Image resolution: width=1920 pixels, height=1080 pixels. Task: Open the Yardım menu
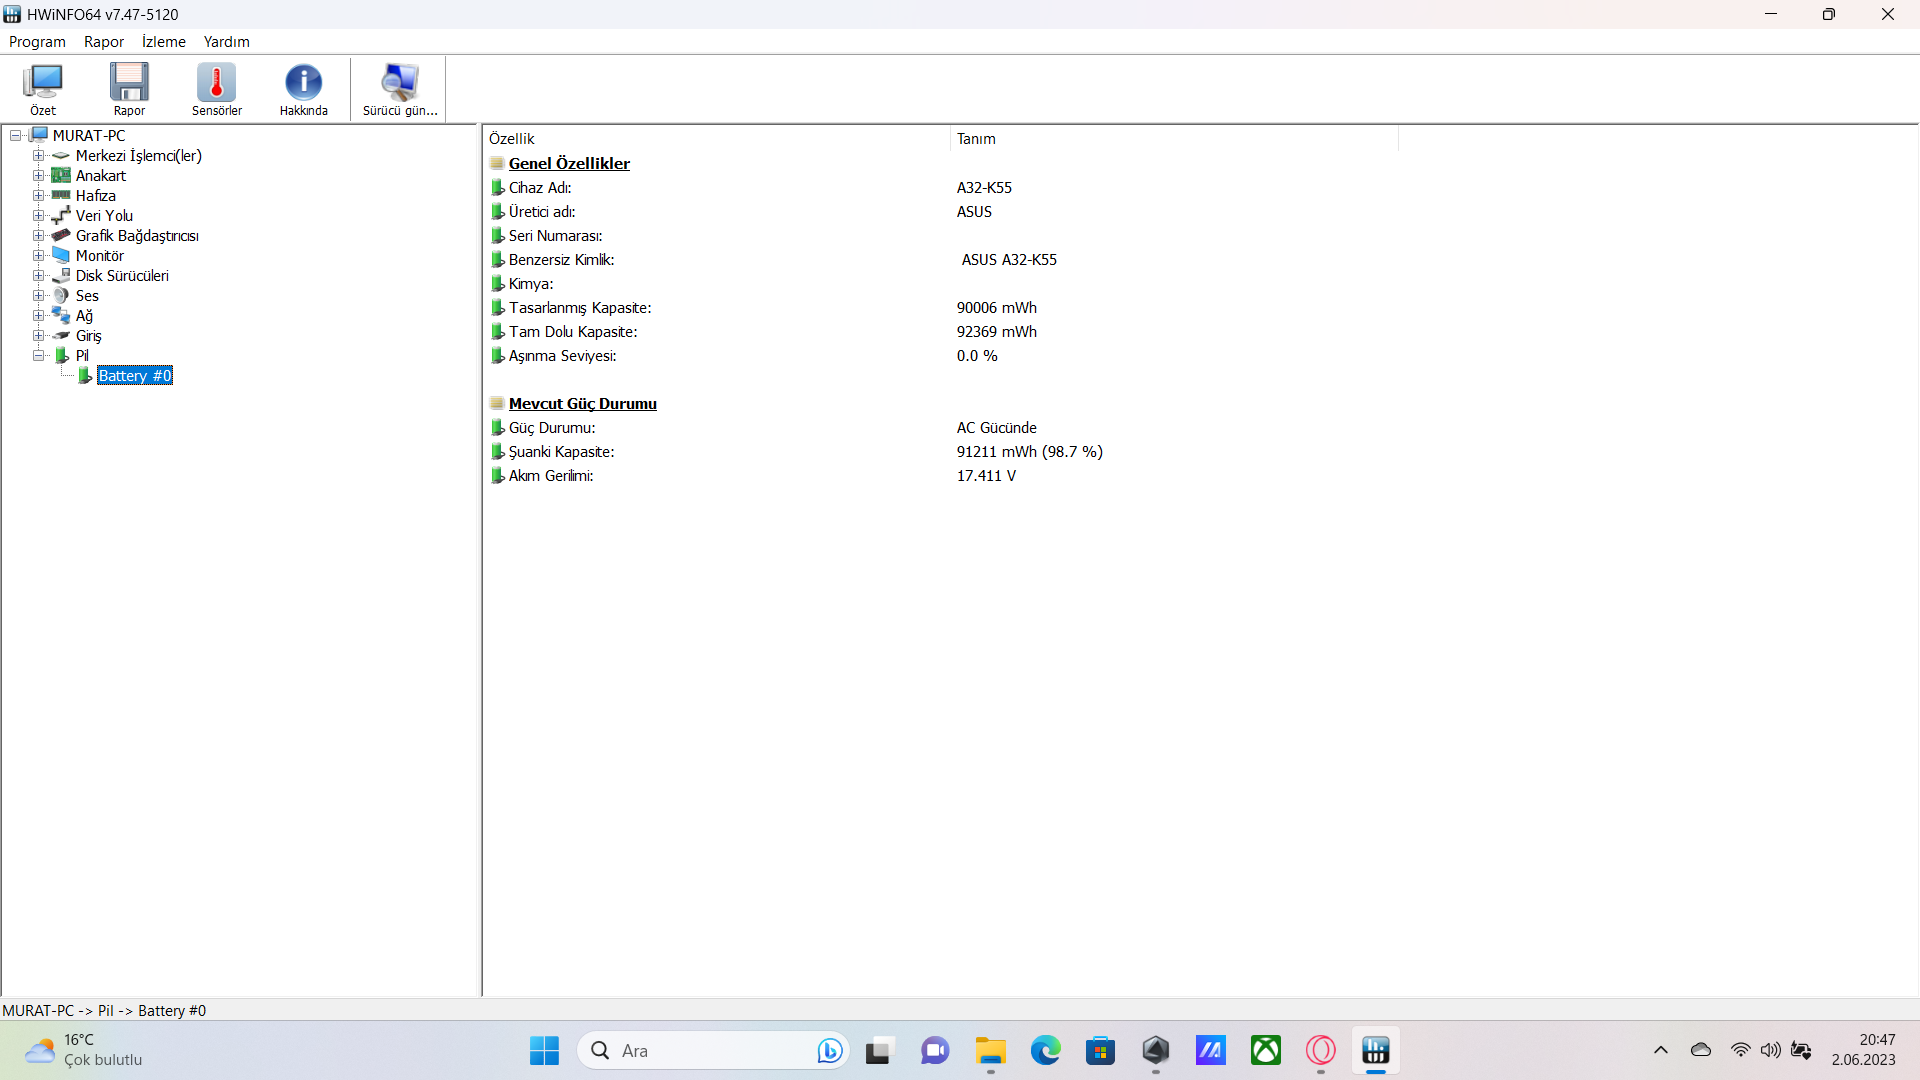pos(226,42)
